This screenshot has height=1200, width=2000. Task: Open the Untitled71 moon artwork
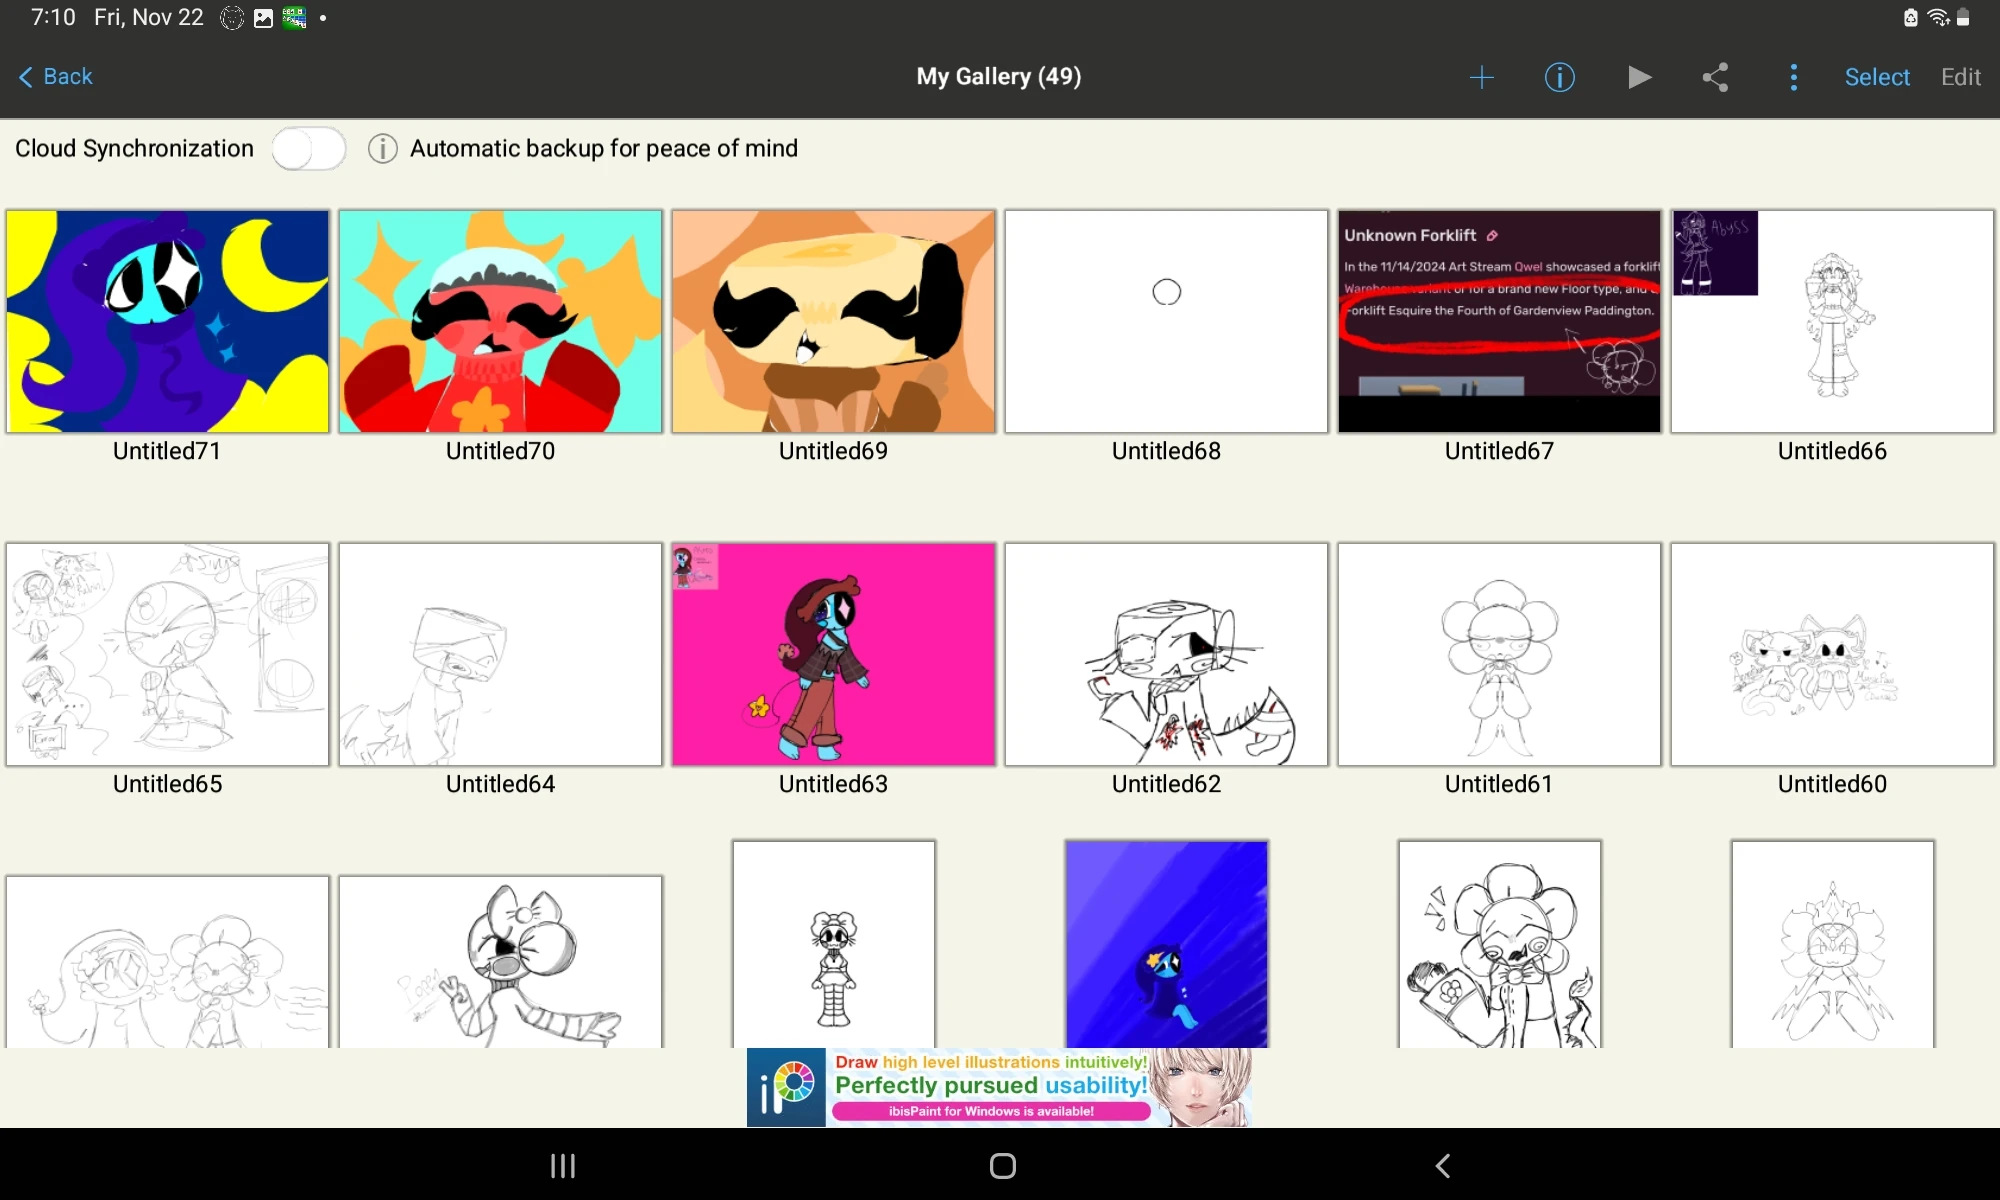click(166, 321)
